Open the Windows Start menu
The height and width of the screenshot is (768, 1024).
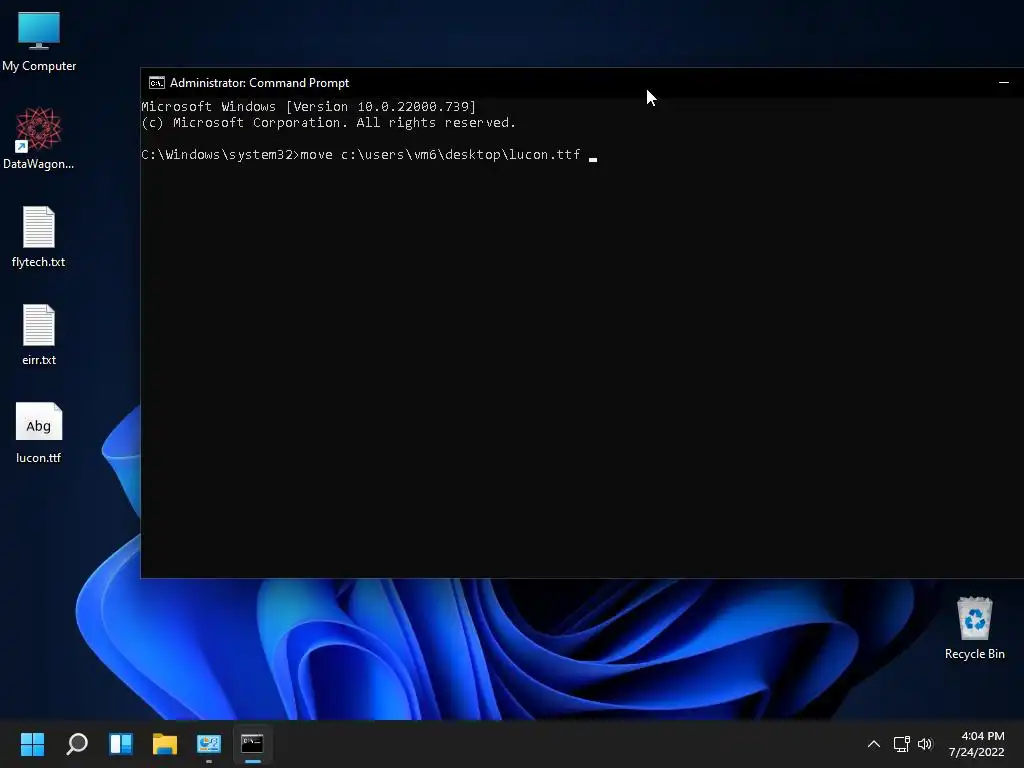tap(32, 744)
